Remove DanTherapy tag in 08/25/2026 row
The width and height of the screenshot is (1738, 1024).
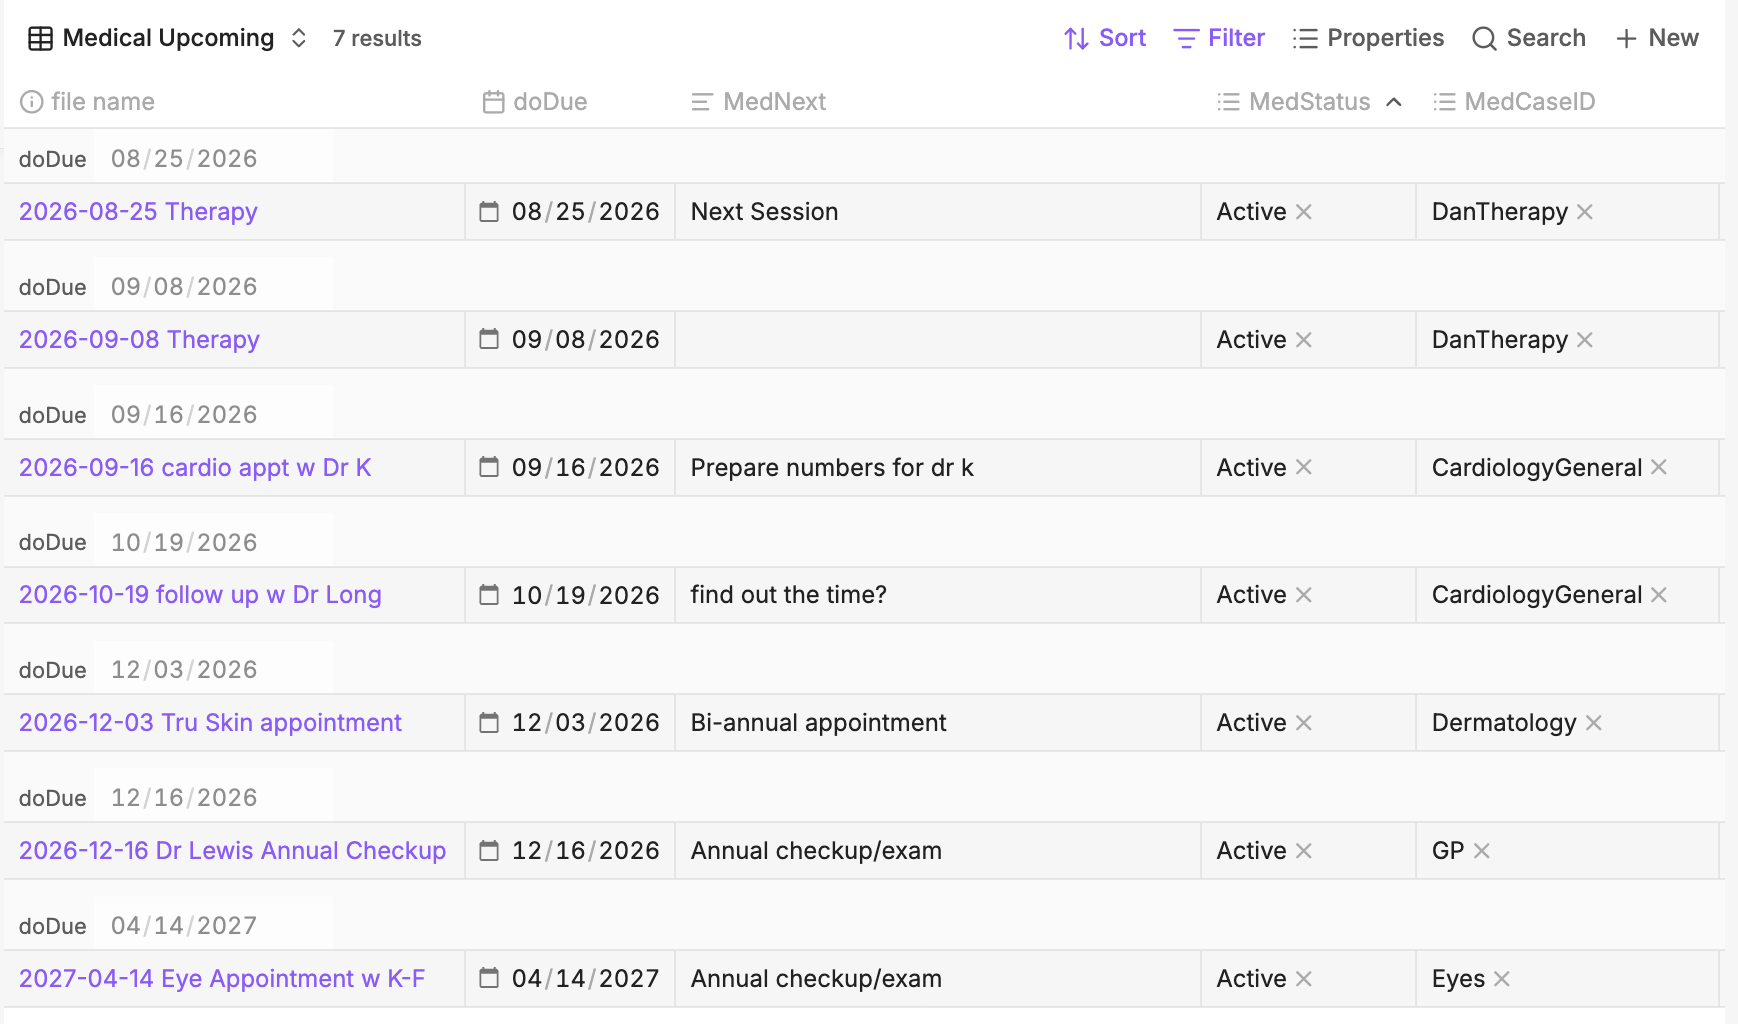pyautogui.click(x=1585, y=212)
